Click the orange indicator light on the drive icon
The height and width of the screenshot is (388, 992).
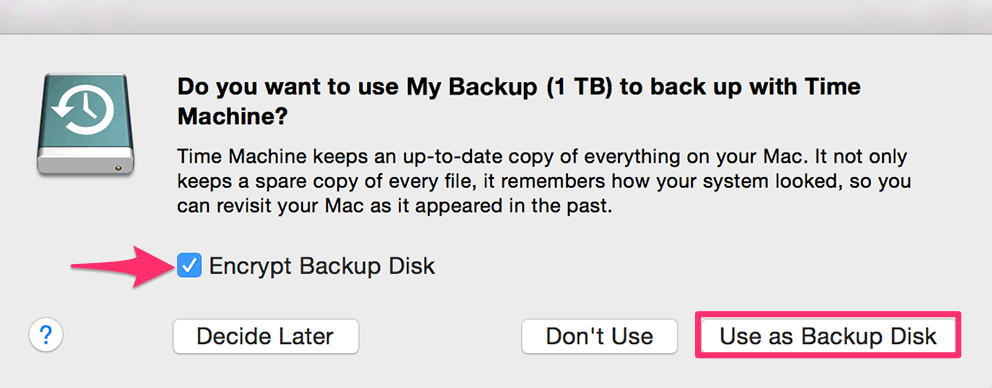tap(118, 167)
